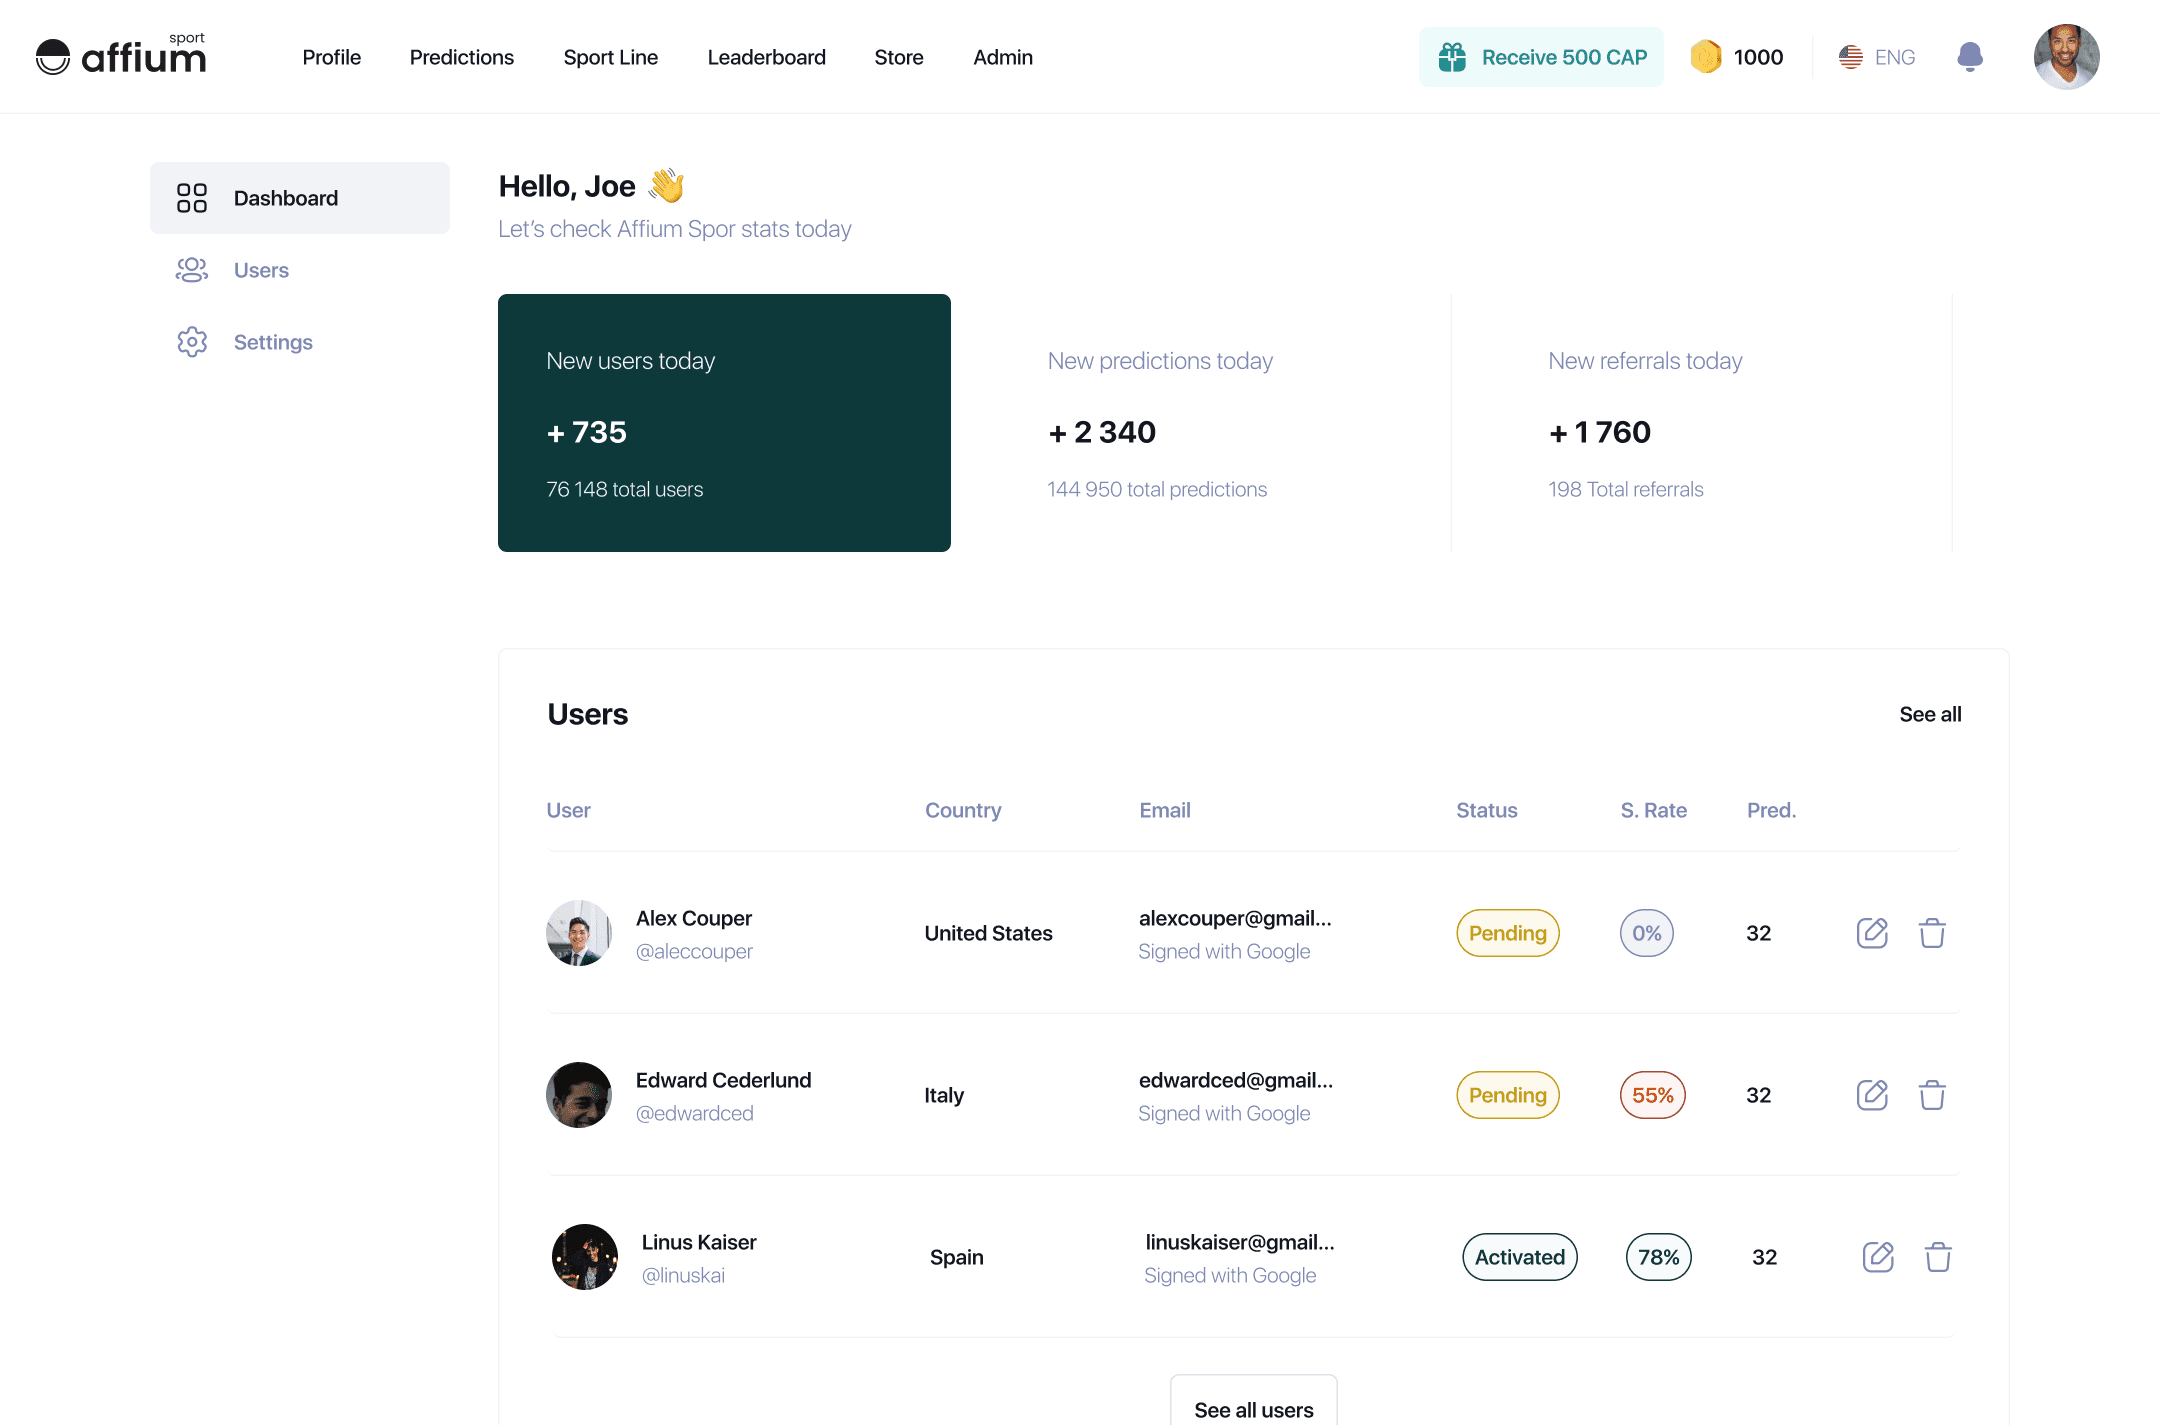Viewport: 2160px width, 1425px height.
Task: Click edit icon for Linus Kaiser
Action: point(1877,1257)
